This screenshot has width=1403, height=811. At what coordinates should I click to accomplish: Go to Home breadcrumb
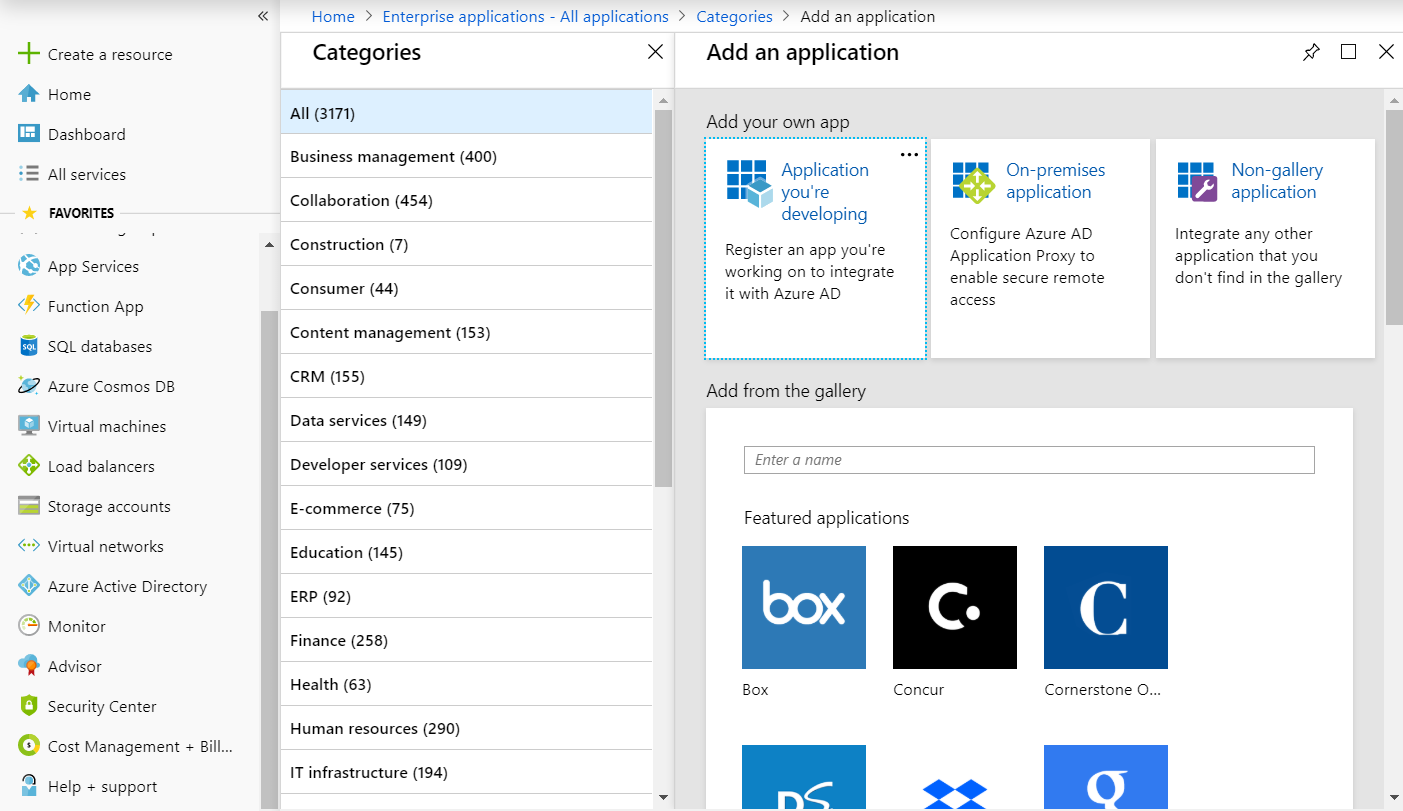(333, 17)
